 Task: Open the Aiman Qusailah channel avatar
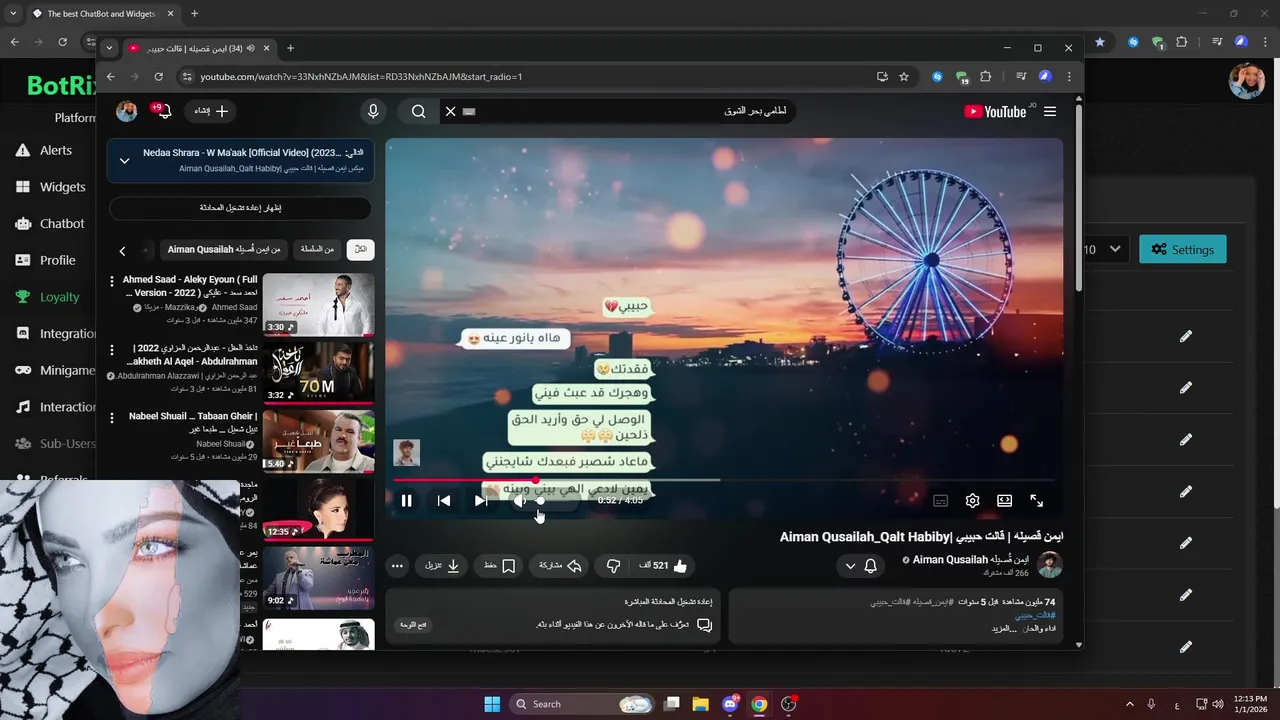(x=1049, y=565)
